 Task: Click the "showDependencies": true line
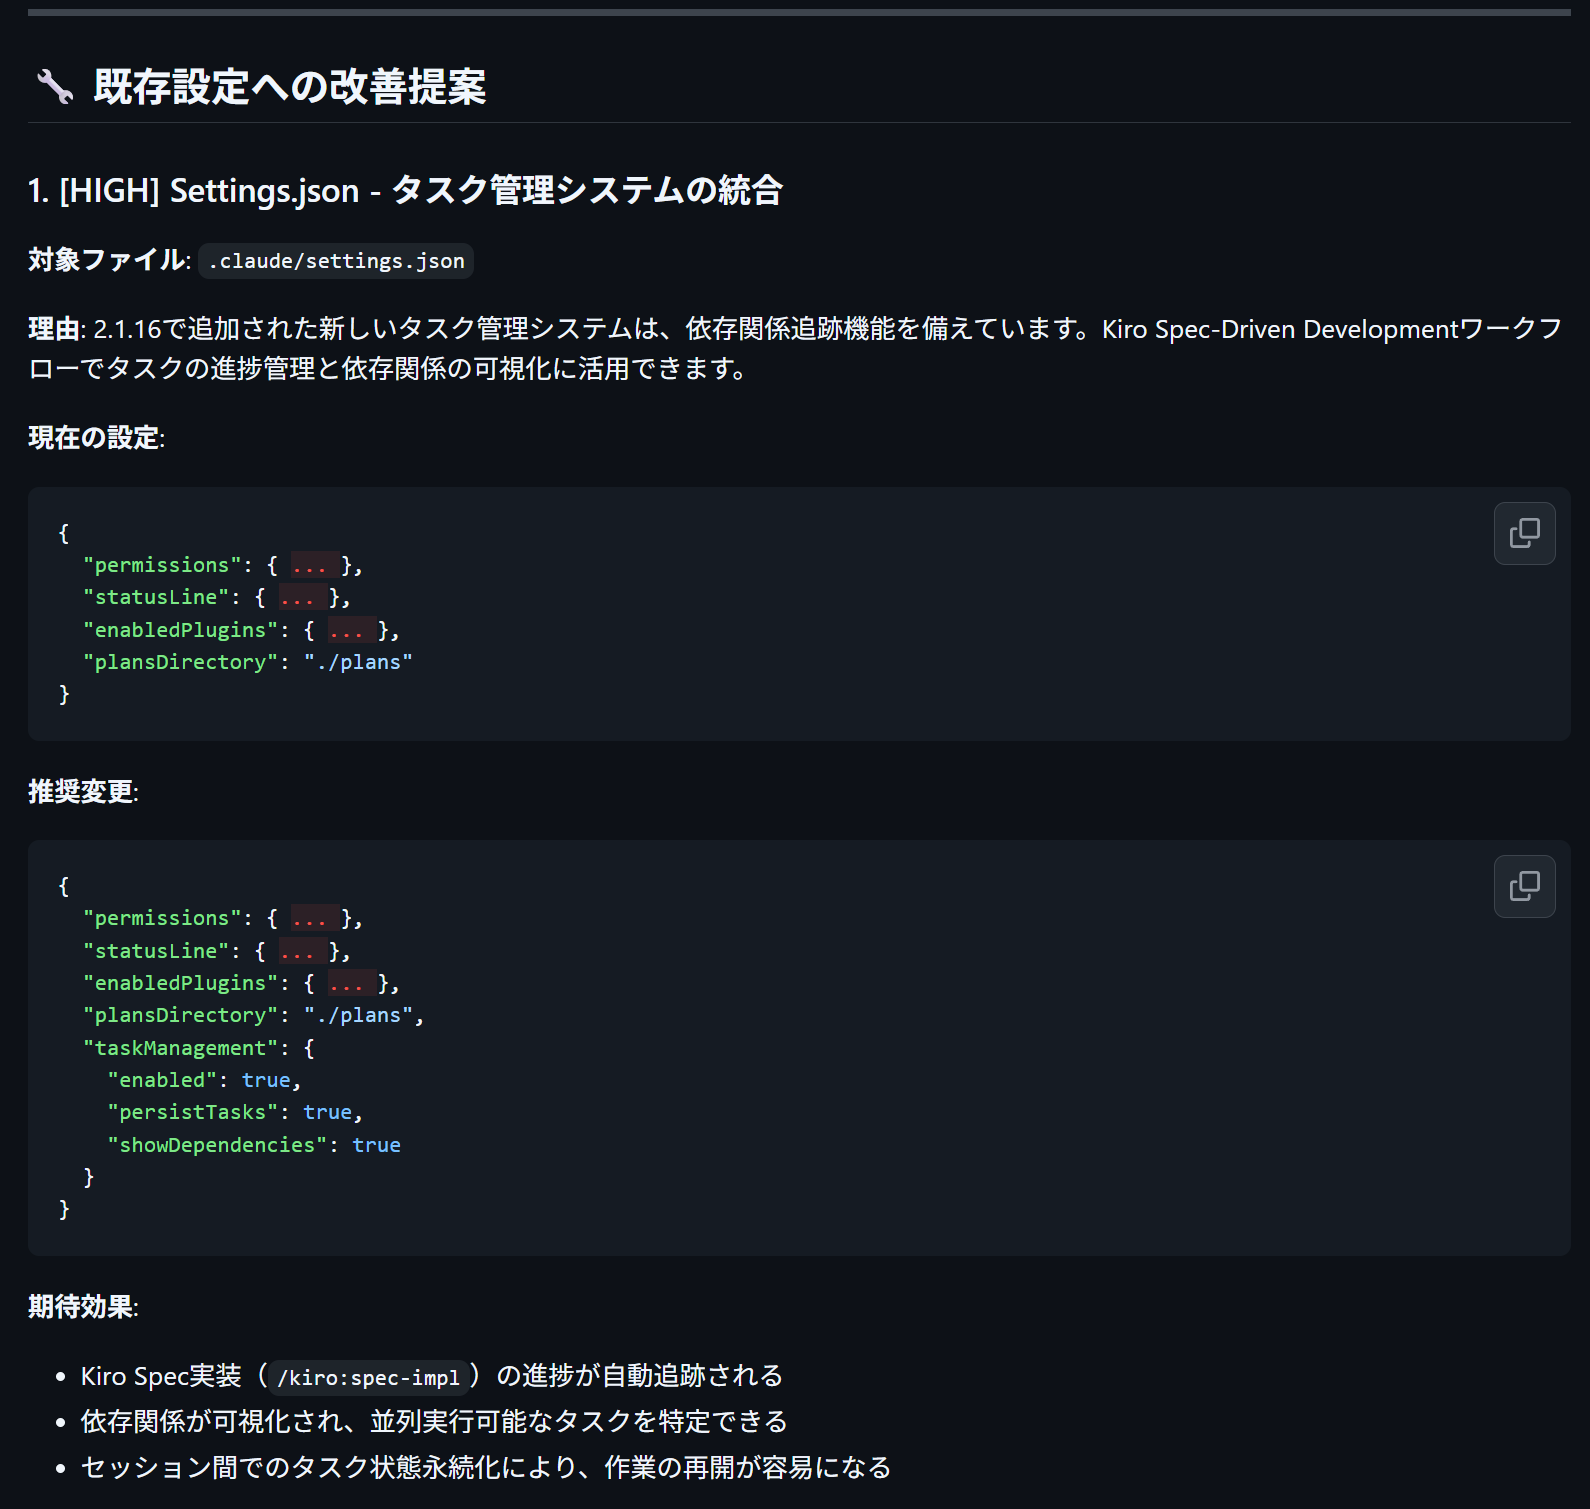tap(254, 1145)
